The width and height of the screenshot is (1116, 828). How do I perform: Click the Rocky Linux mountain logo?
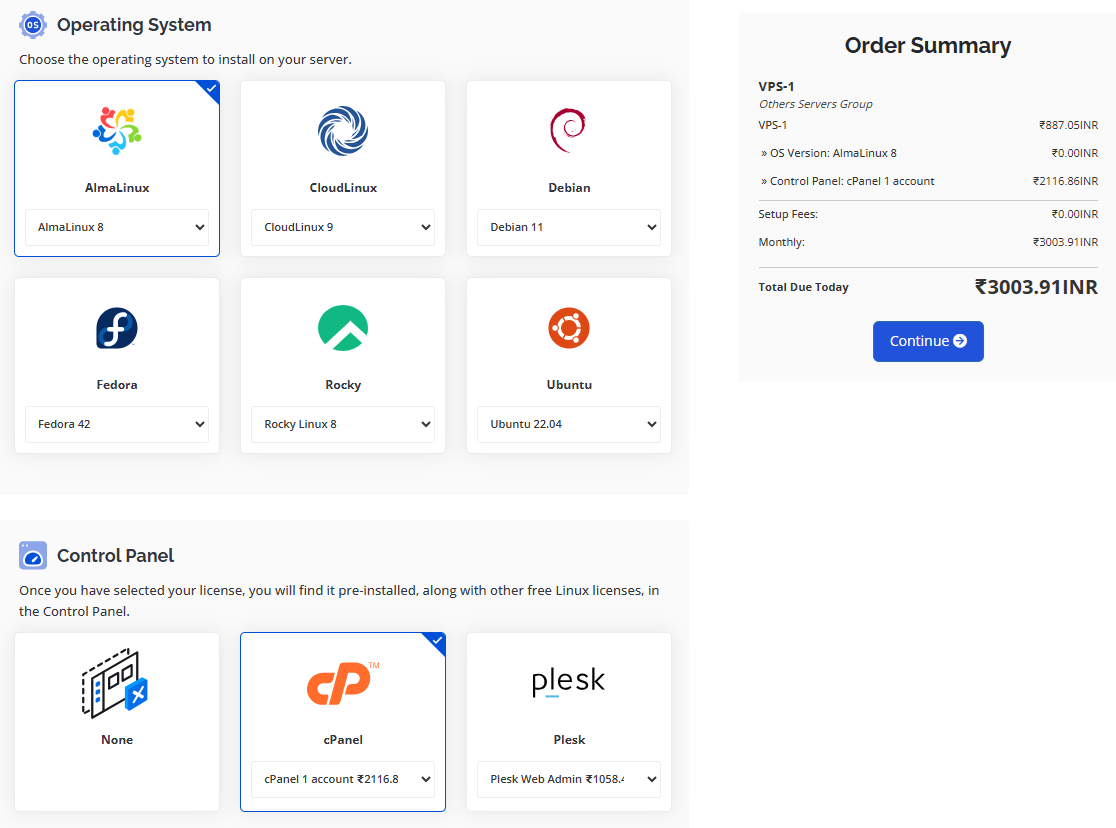tap(343, 328)
